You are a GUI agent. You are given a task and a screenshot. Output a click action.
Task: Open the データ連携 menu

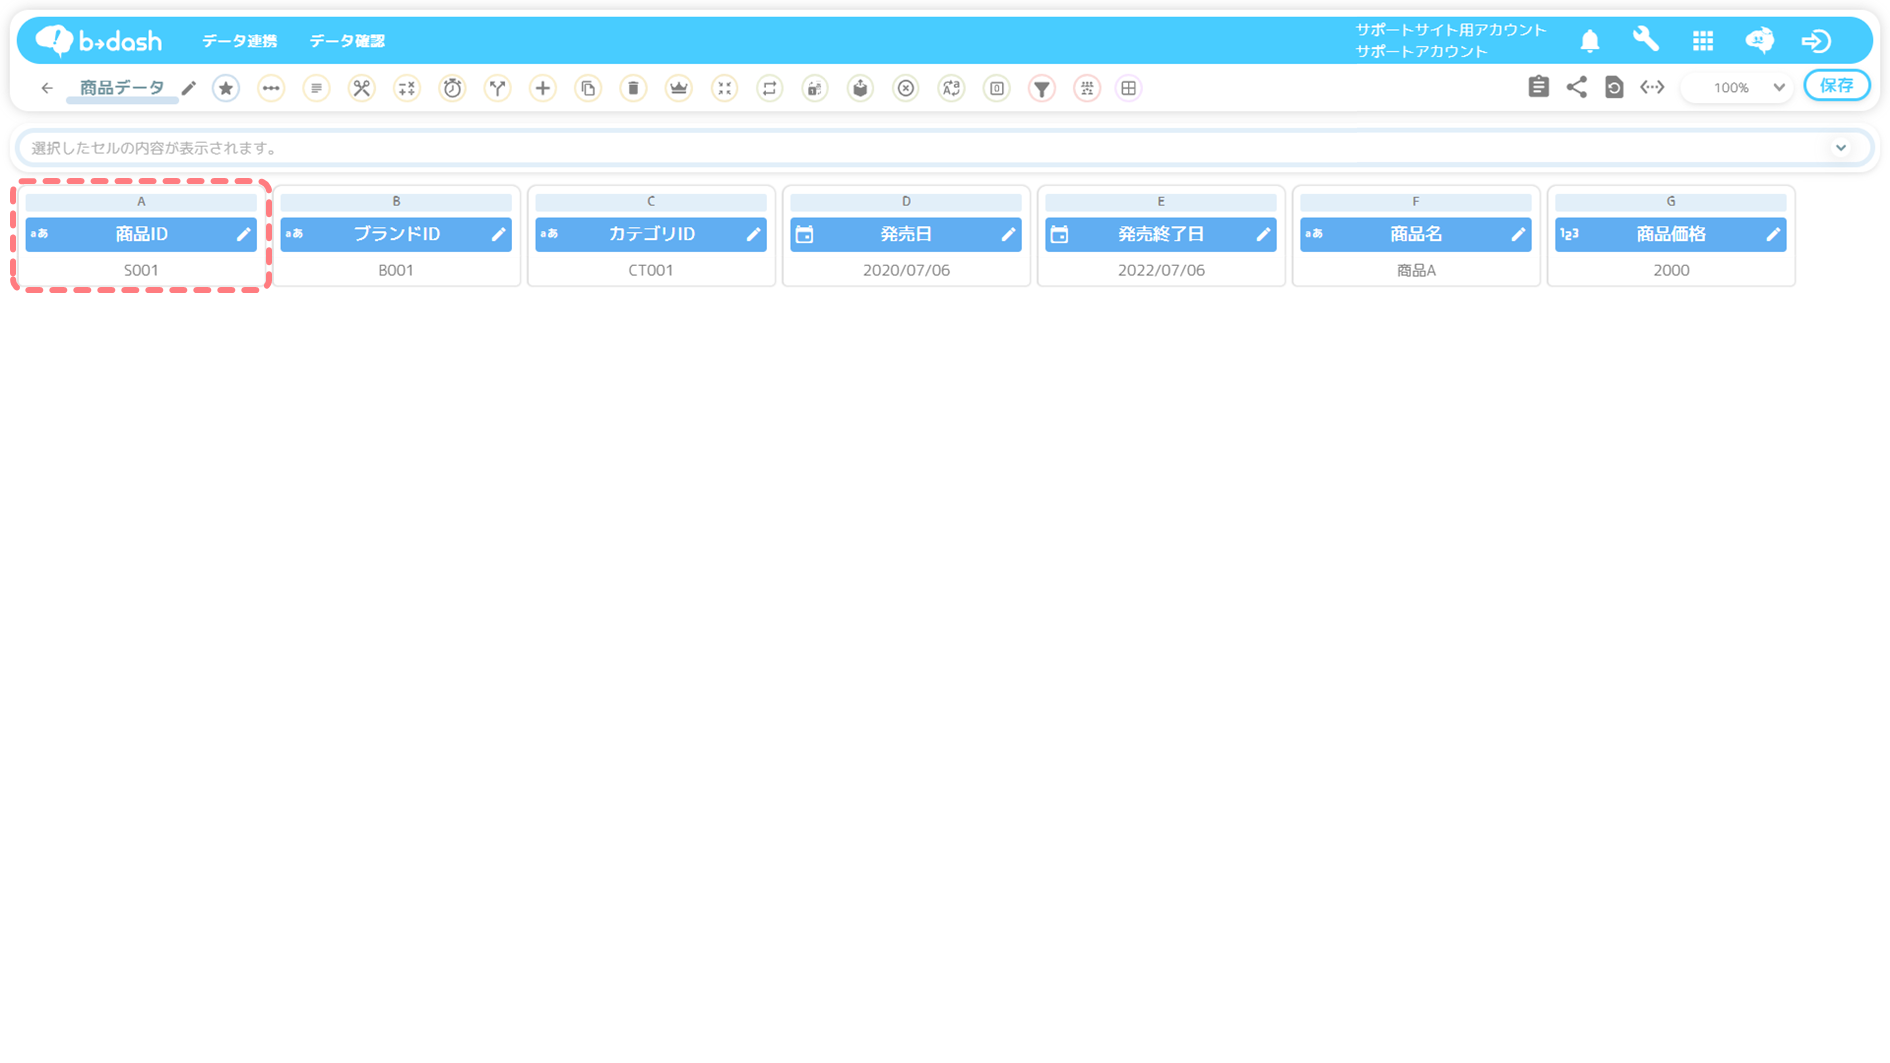click(x=240, y=41)
